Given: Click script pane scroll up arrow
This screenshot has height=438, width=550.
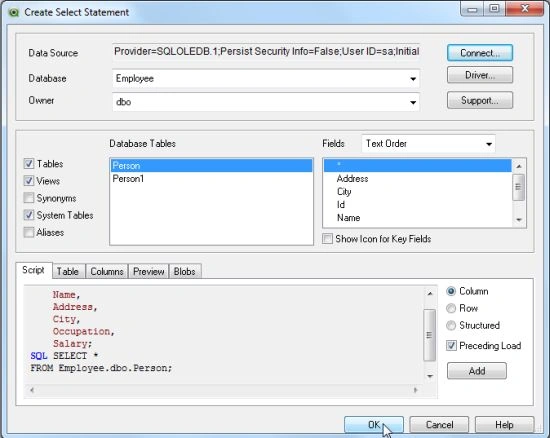Looking at the screenshot, I should (430, 293).
